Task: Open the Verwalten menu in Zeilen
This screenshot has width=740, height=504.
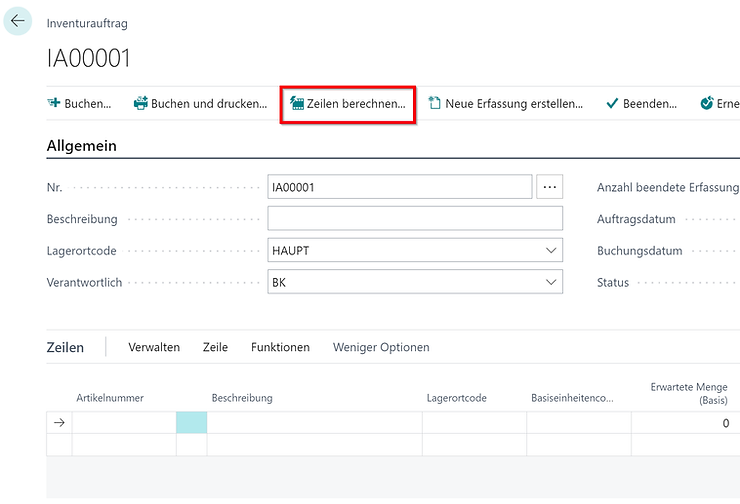Action: pyautogui.click(x=154, y=347)
